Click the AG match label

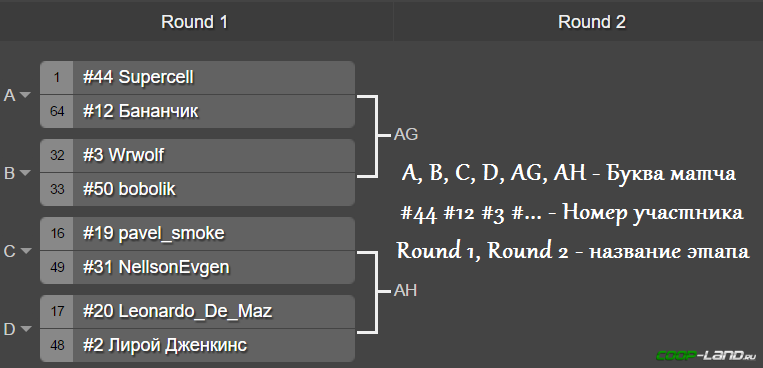[x=406, y=135]
